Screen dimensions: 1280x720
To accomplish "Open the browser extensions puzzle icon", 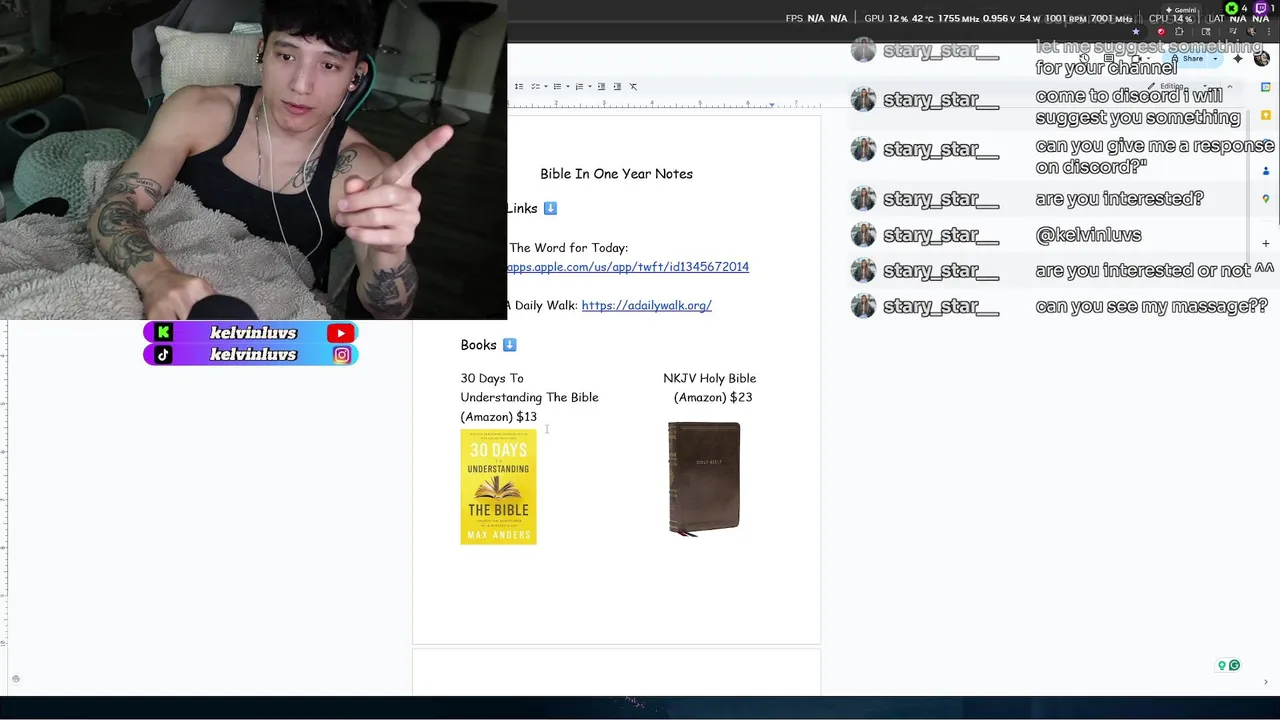I will [1179, 31].
